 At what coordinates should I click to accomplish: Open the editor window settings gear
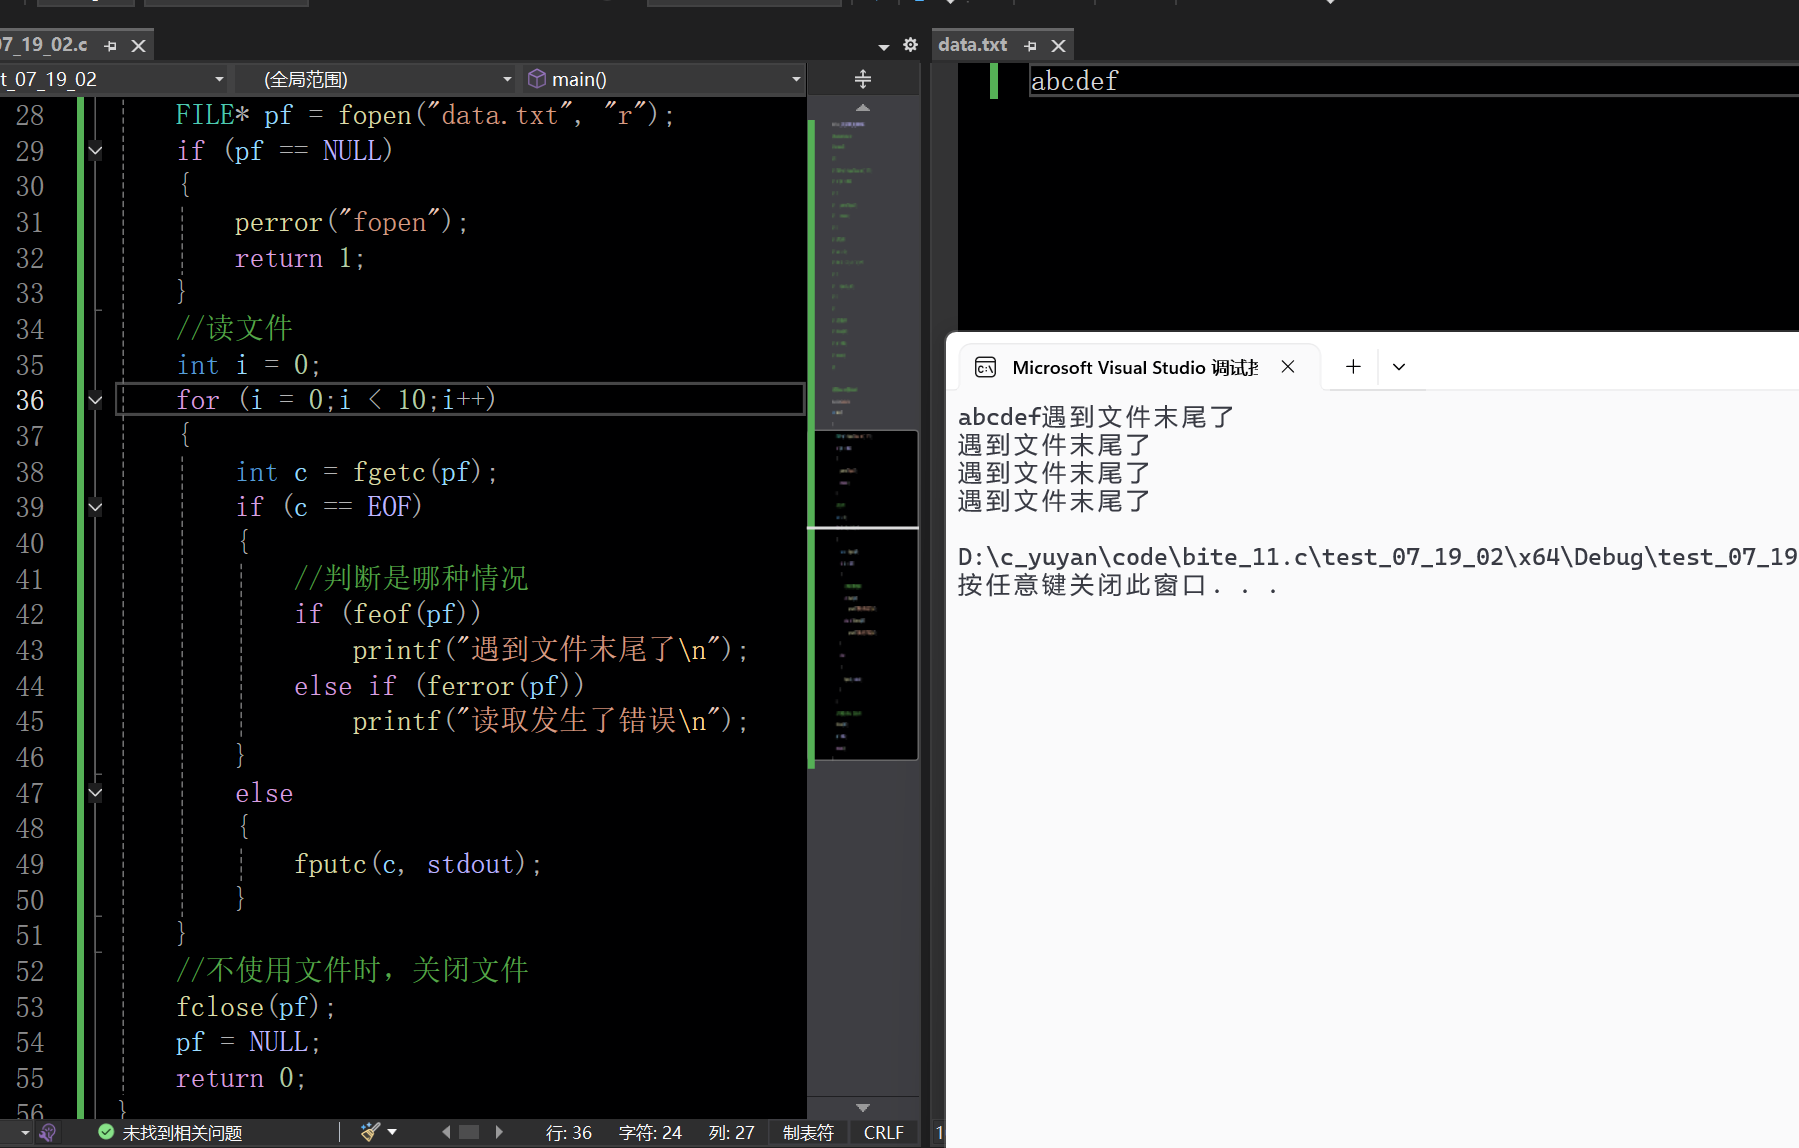(x=910, y=45)
